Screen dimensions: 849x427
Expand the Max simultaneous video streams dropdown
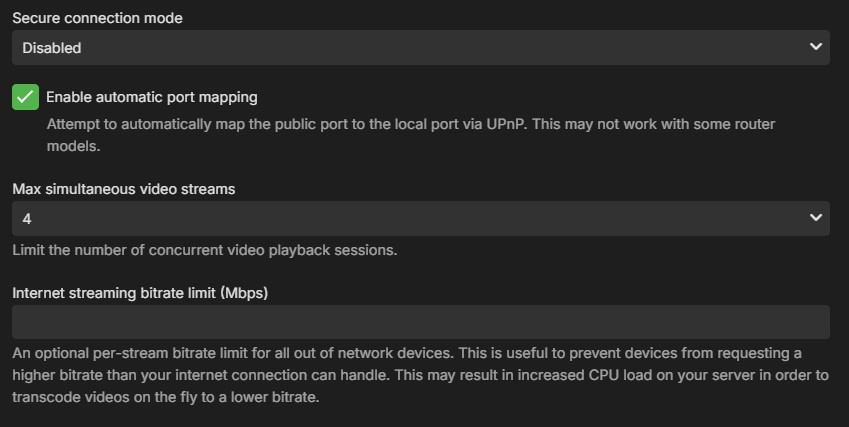coord(420,218)
